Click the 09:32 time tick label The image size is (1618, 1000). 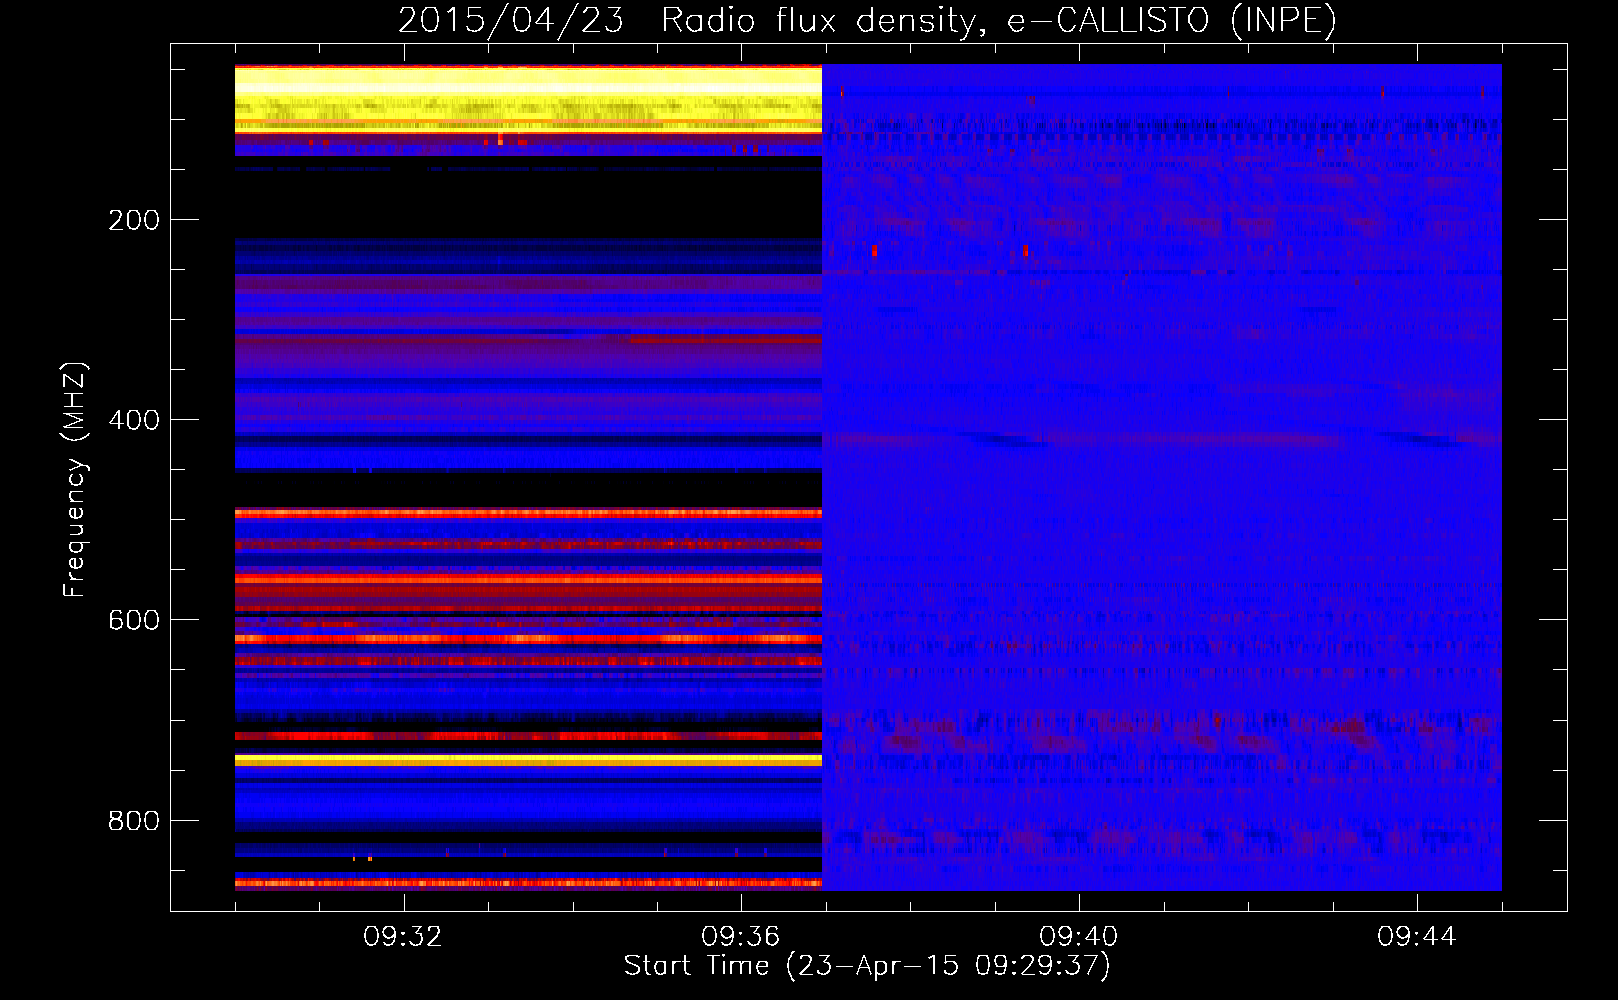[403, 937]
